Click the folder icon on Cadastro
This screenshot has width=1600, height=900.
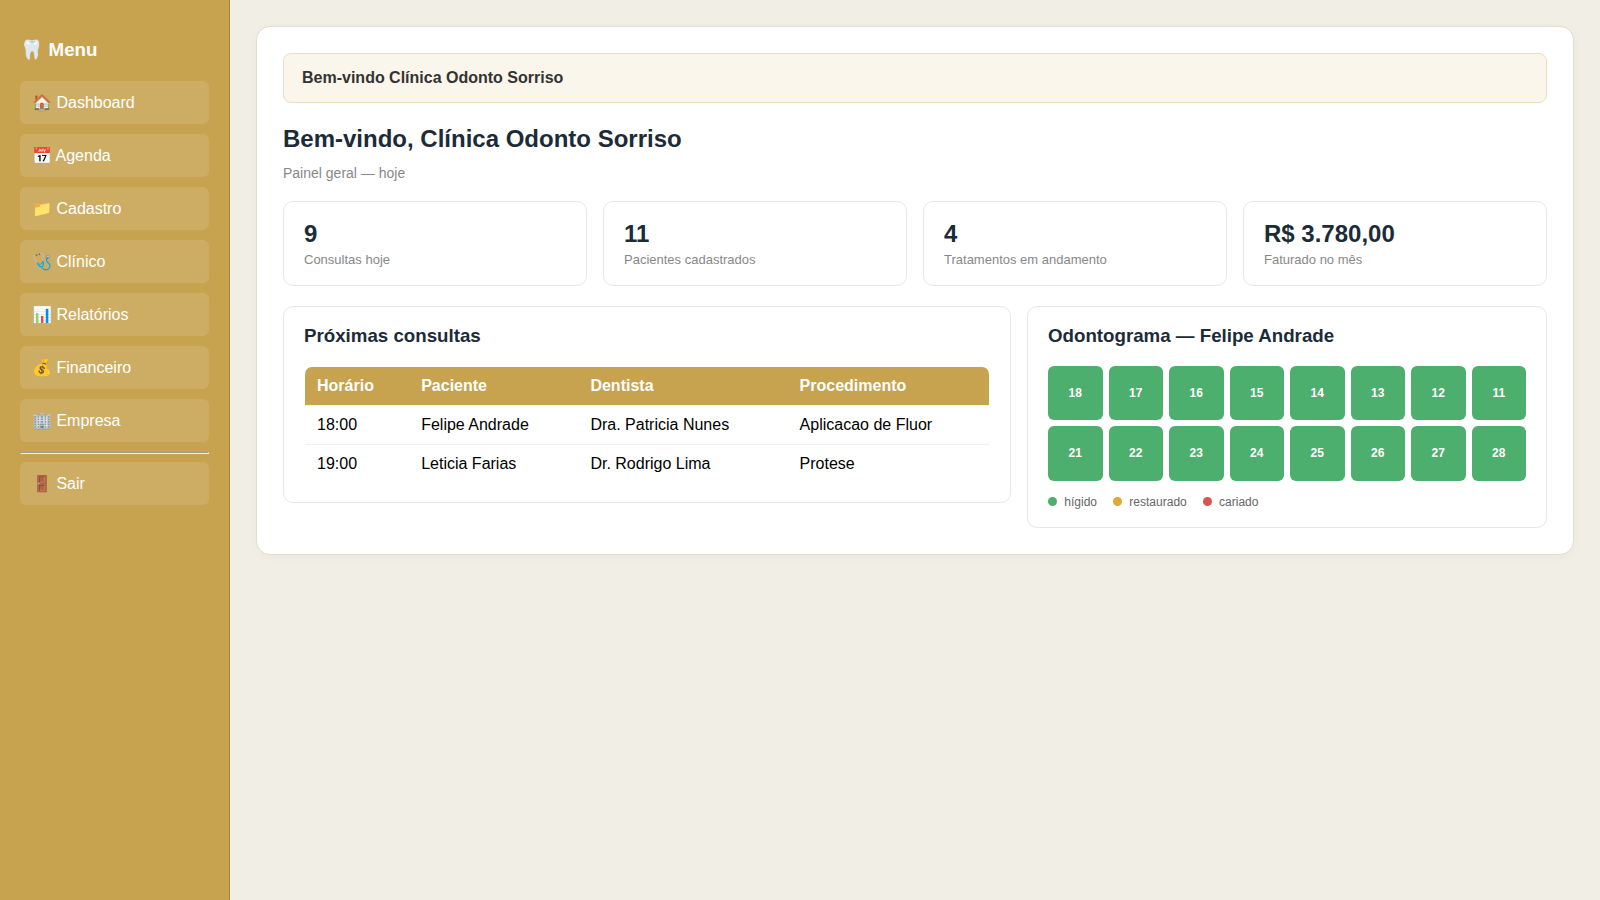click(x=42, y=209)
